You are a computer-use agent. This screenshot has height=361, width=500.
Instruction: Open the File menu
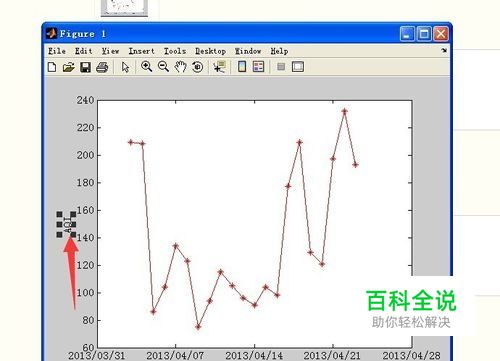pos(57,51)
